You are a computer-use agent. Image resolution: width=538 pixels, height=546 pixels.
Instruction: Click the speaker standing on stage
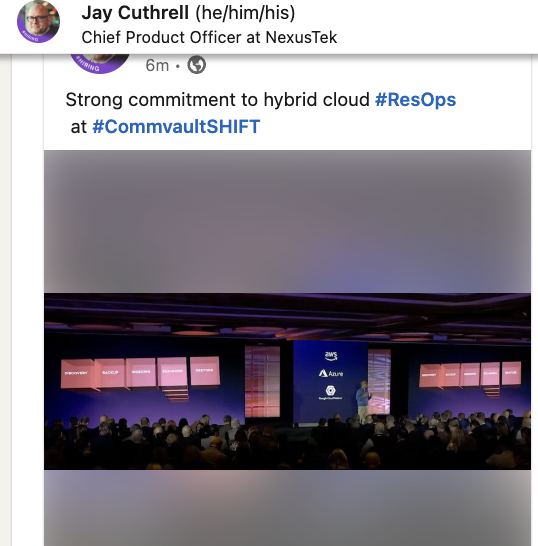pyautogui.click(x=363, y=401)
